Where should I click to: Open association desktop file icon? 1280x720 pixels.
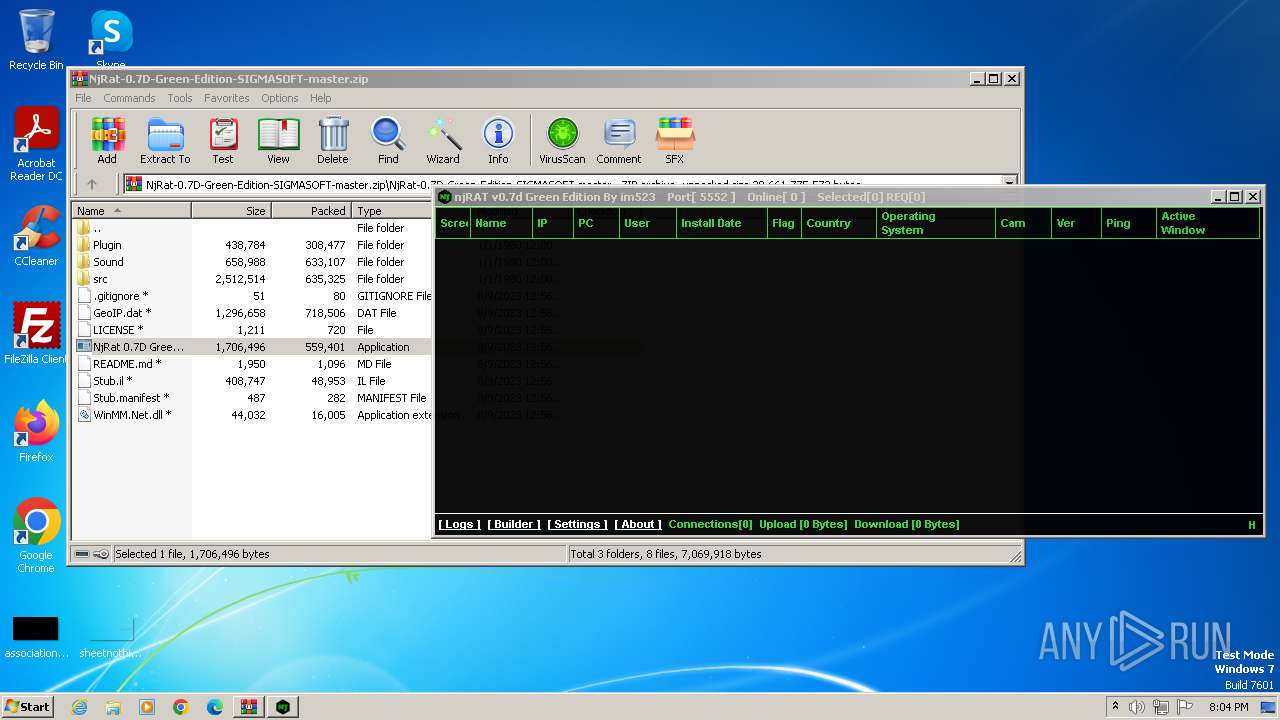tap(36, 638)
